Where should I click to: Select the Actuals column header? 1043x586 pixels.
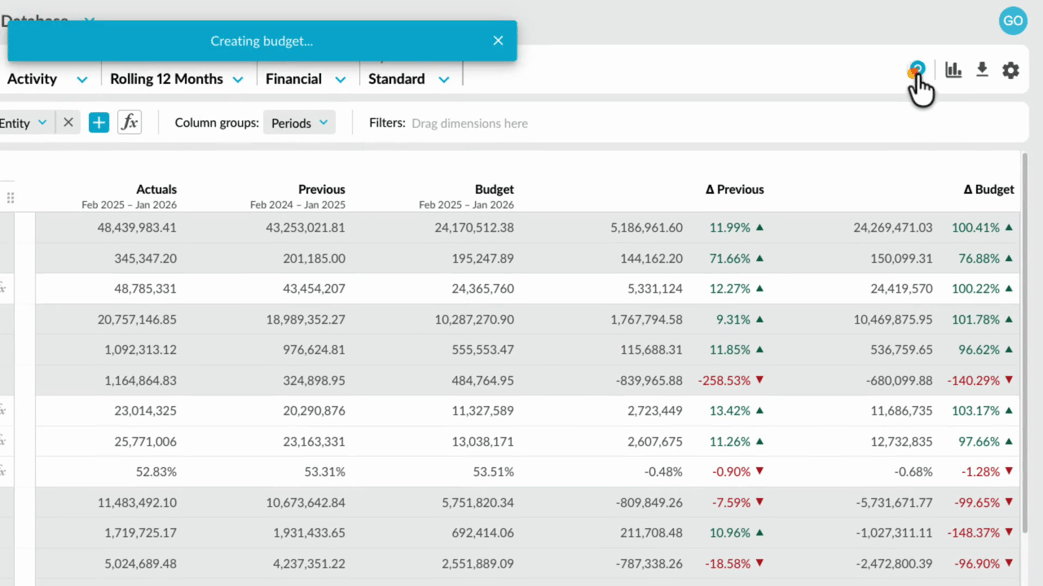click(x=156, y=190)
